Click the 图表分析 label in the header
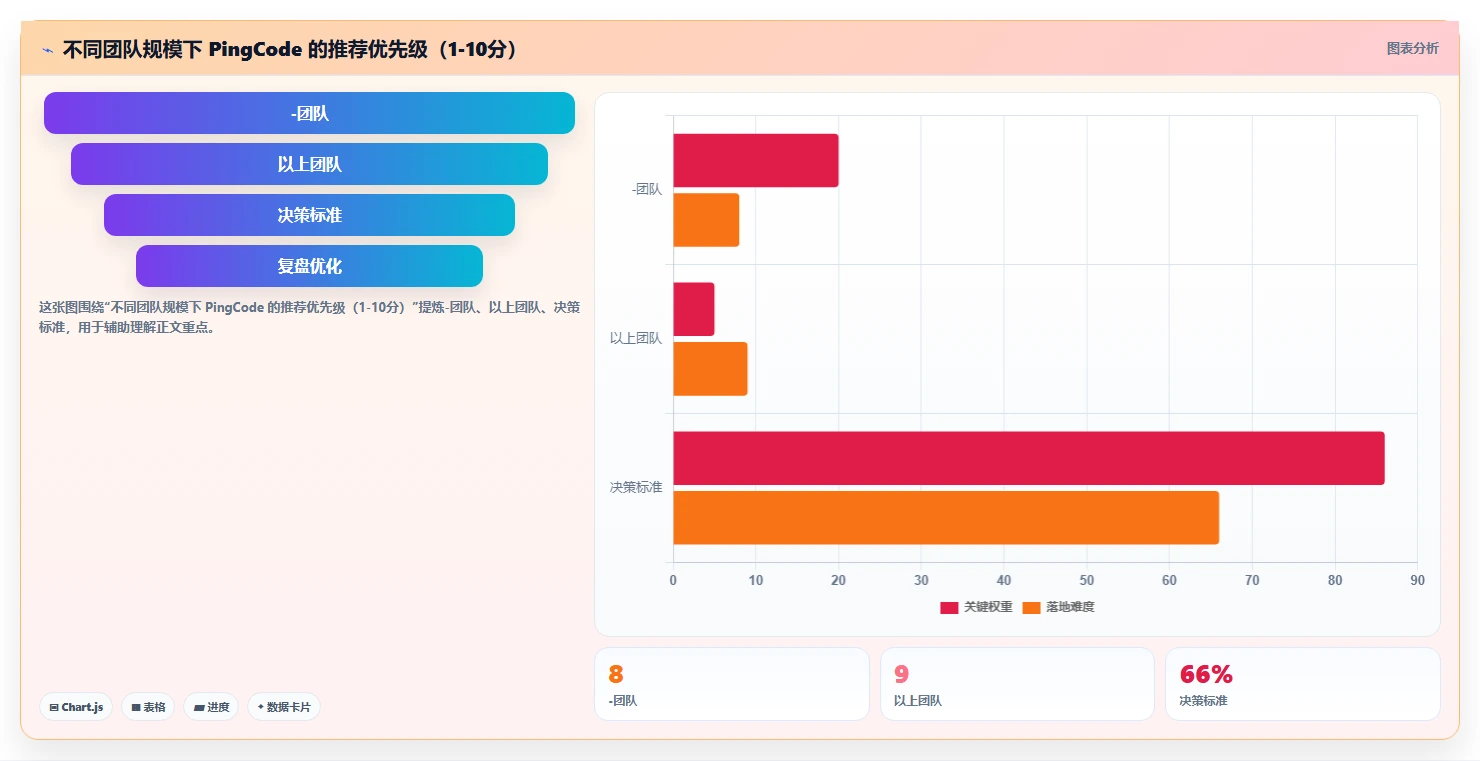Image resolution: width=1480 pixels, height=761 pixels. (1412, 48)
